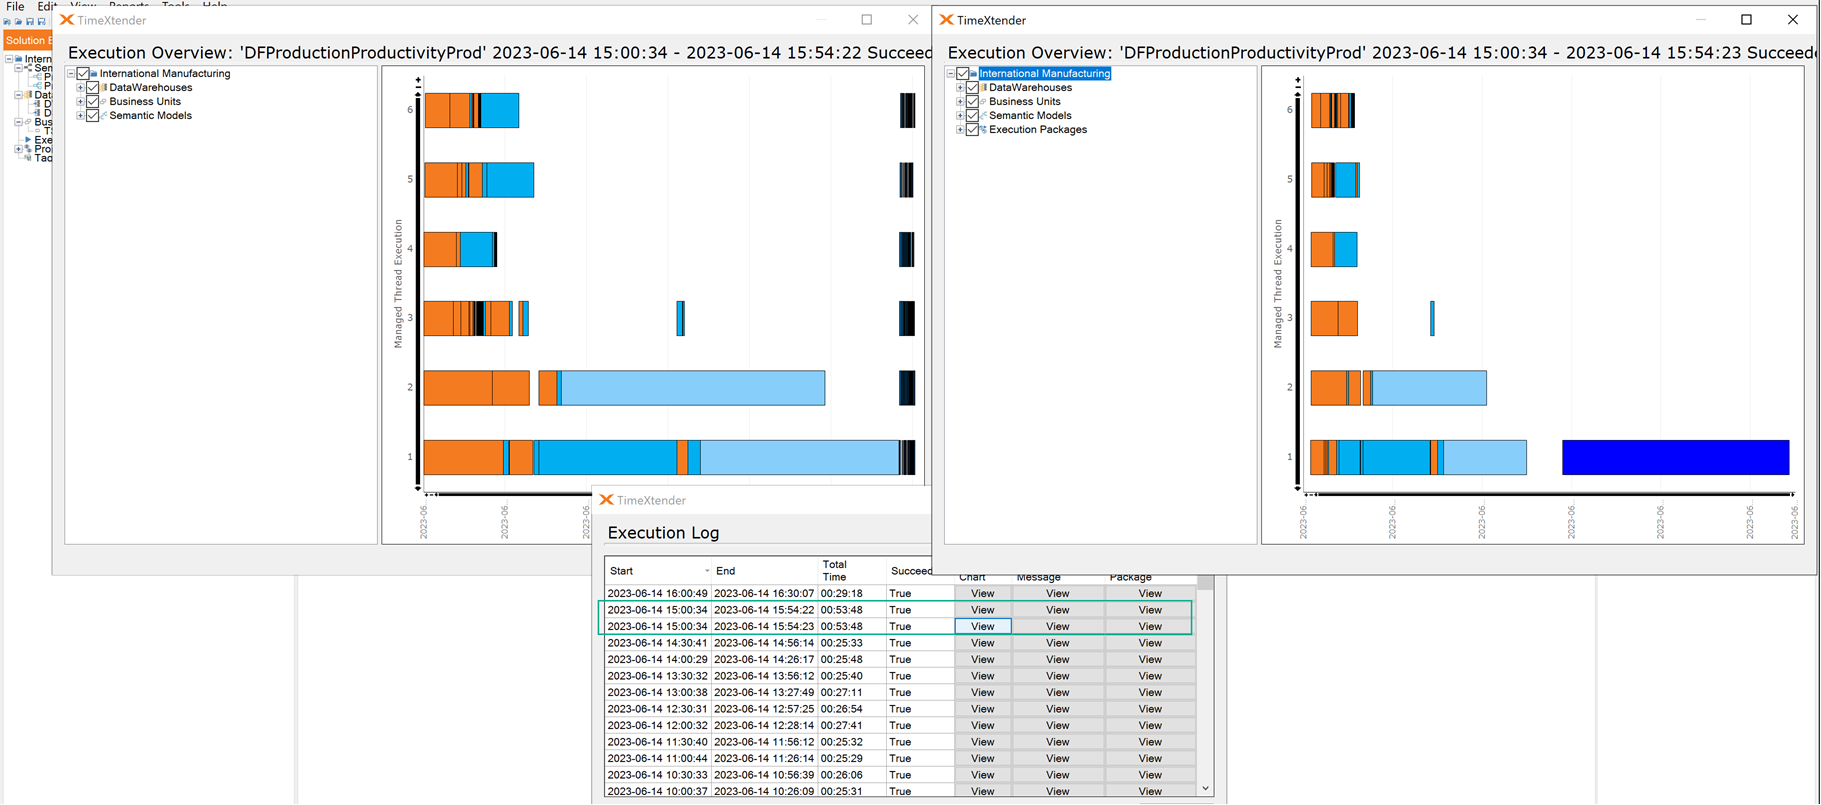Expand DataWarehouses node in left overview tree
Image resolution: width=1821 pixels, height=805 pixels.
tap(80, 88)
